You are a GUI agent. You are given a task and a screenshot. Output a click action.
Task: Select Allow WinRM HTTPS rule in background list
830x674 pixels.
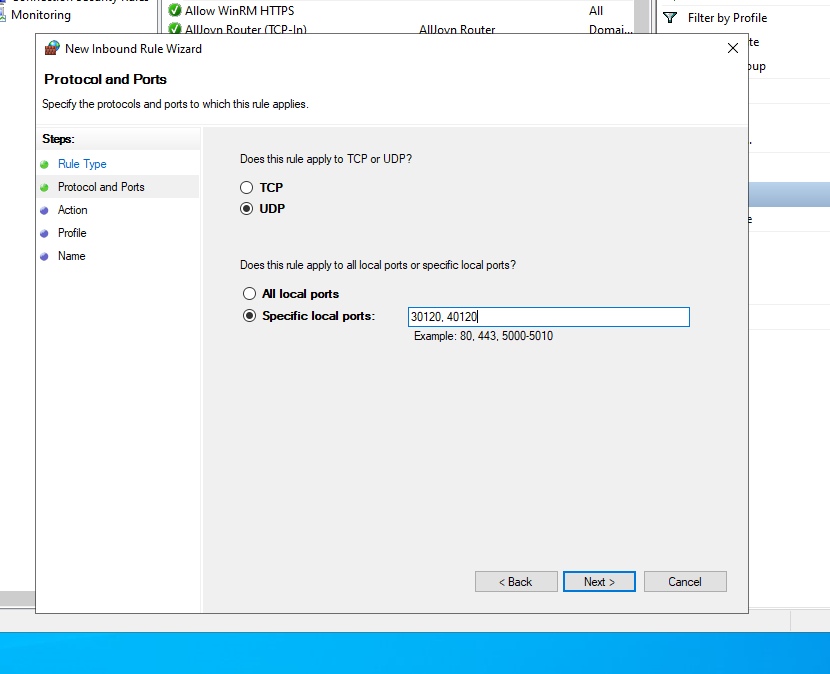[x=239, y=10]
